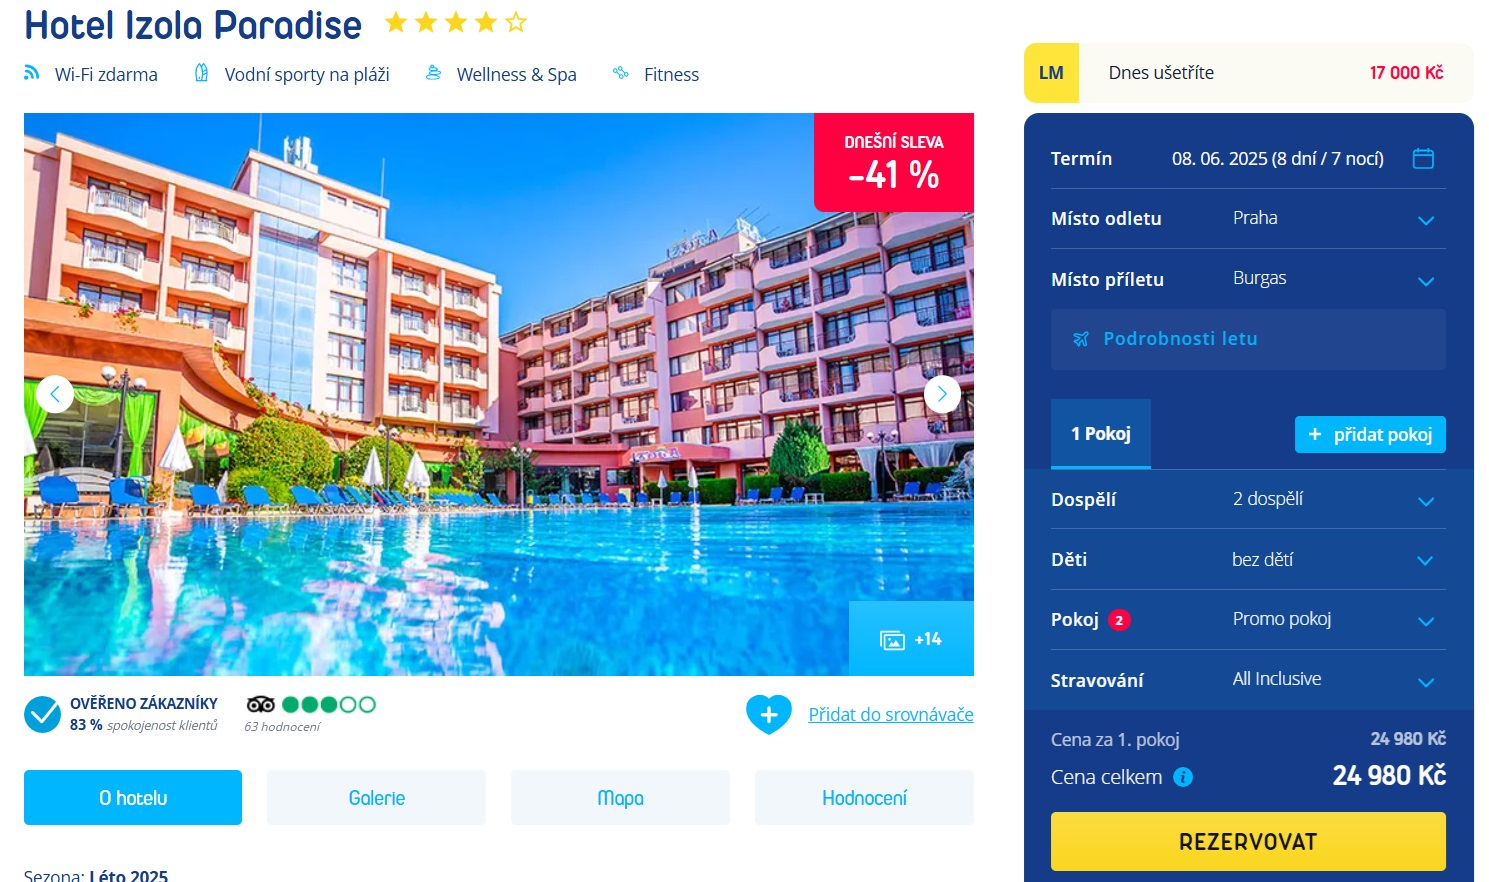
Task: Click the přidat pokoj button
Action: coord(1370,434)
